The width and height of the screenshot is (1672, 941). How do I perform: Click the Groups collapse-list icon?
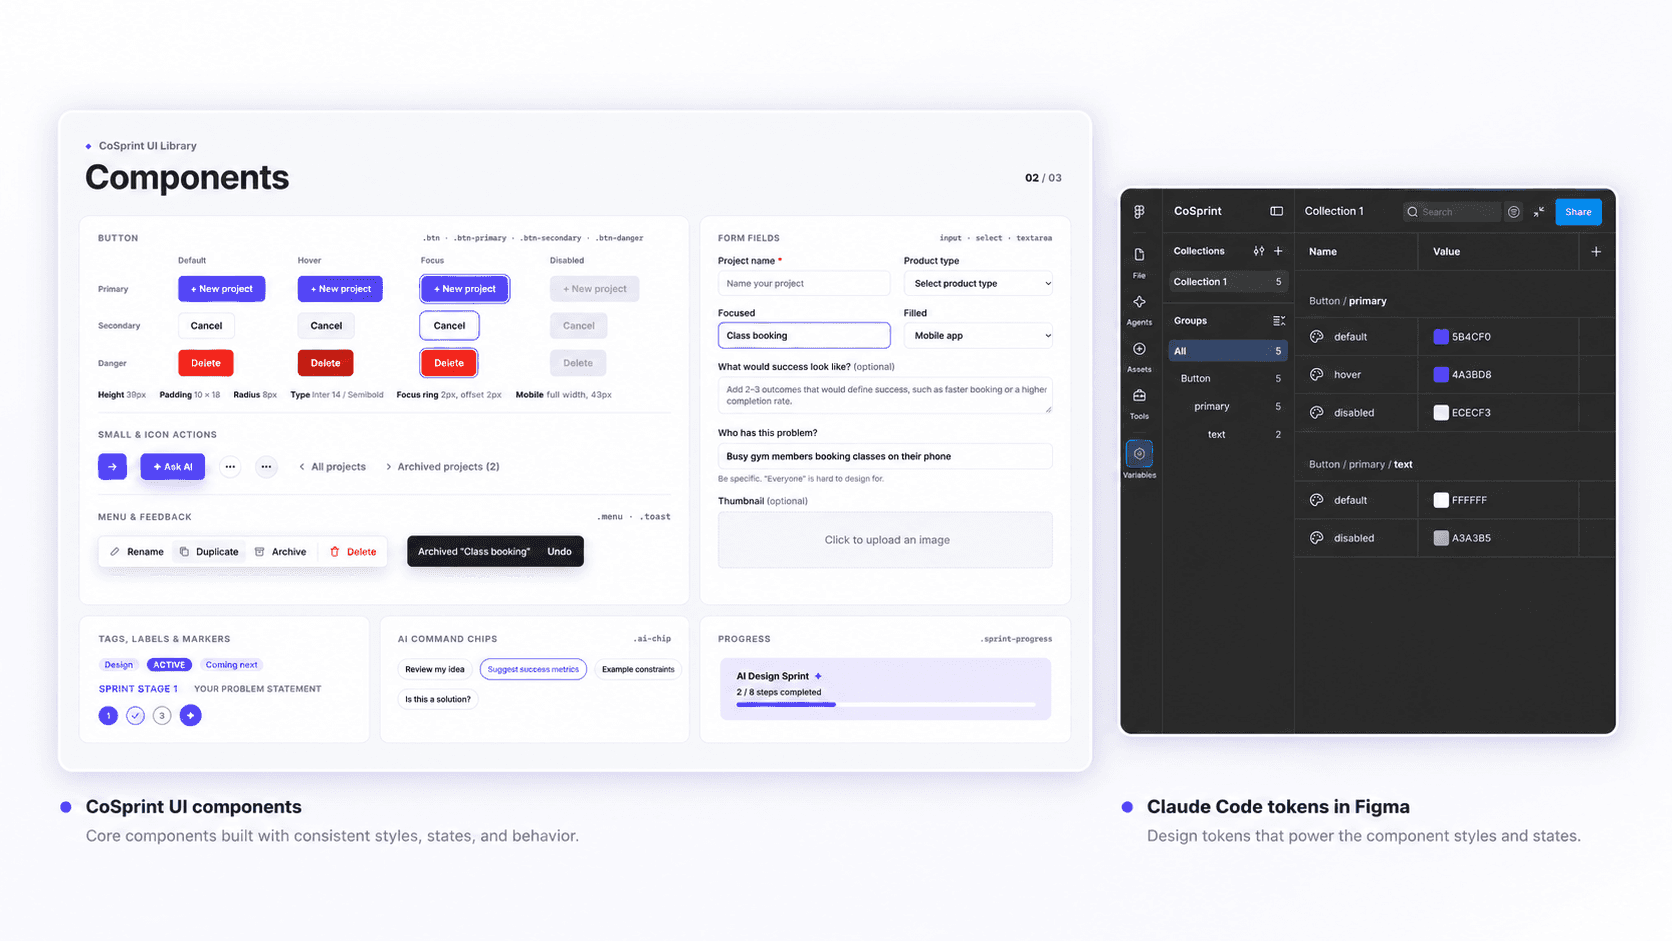(x=1278, y=321)
